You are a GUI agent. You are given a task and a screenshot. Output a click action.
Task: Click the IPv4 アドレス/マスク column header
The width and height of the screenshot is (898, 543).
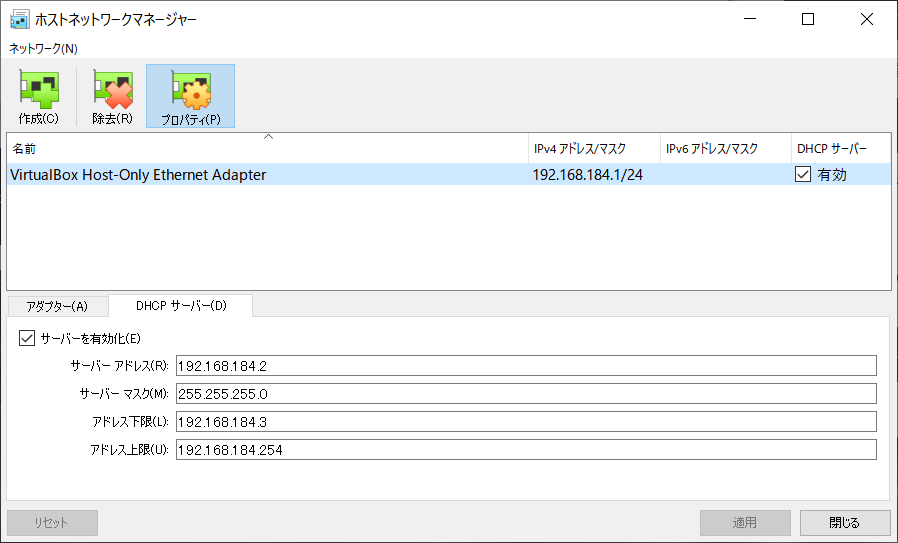pos(594,148)
